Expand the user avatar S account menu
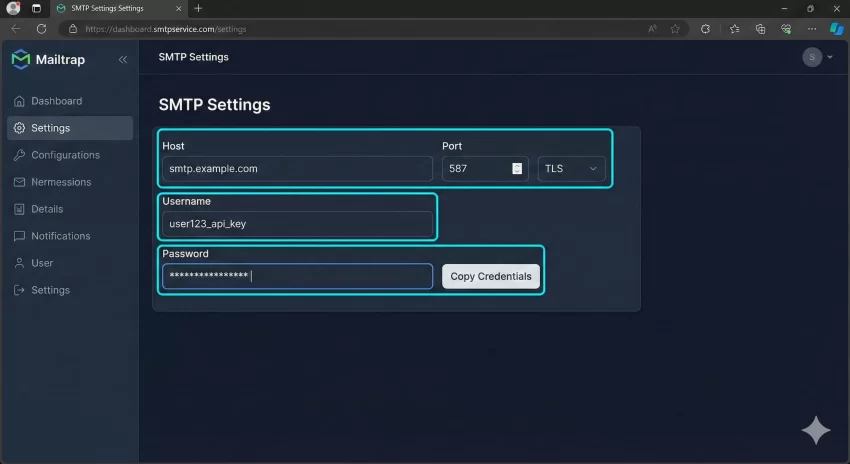Image resolution: width=850 pixels, height=464 pixels. point(817,57)
